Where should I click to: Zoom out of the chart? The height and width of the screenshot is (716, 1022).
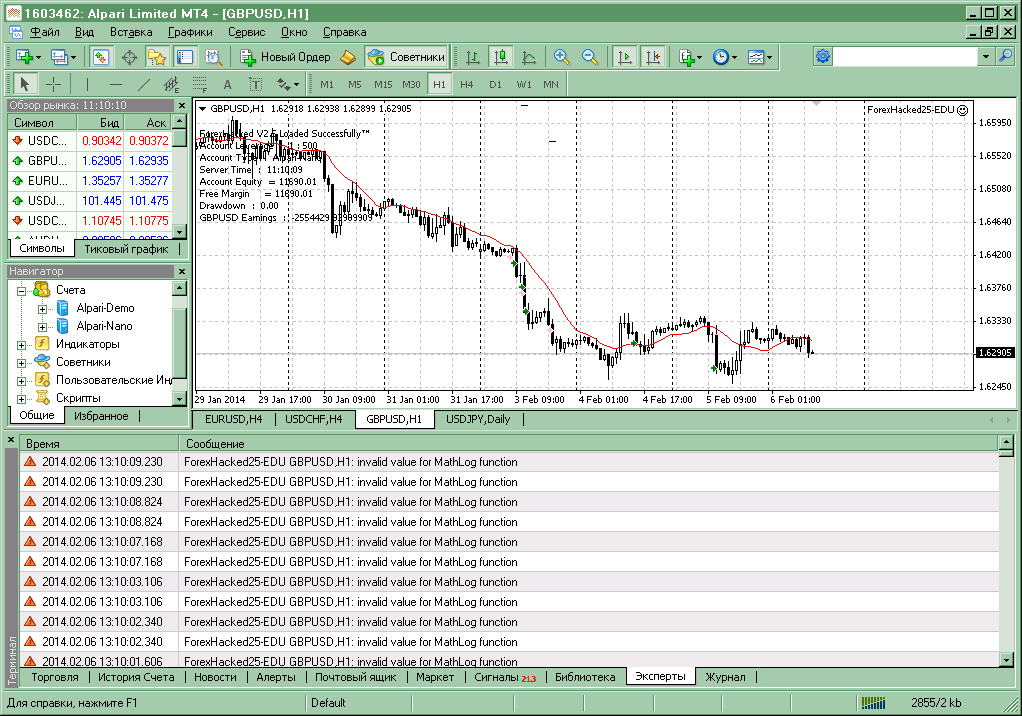(x=590, y=57)
